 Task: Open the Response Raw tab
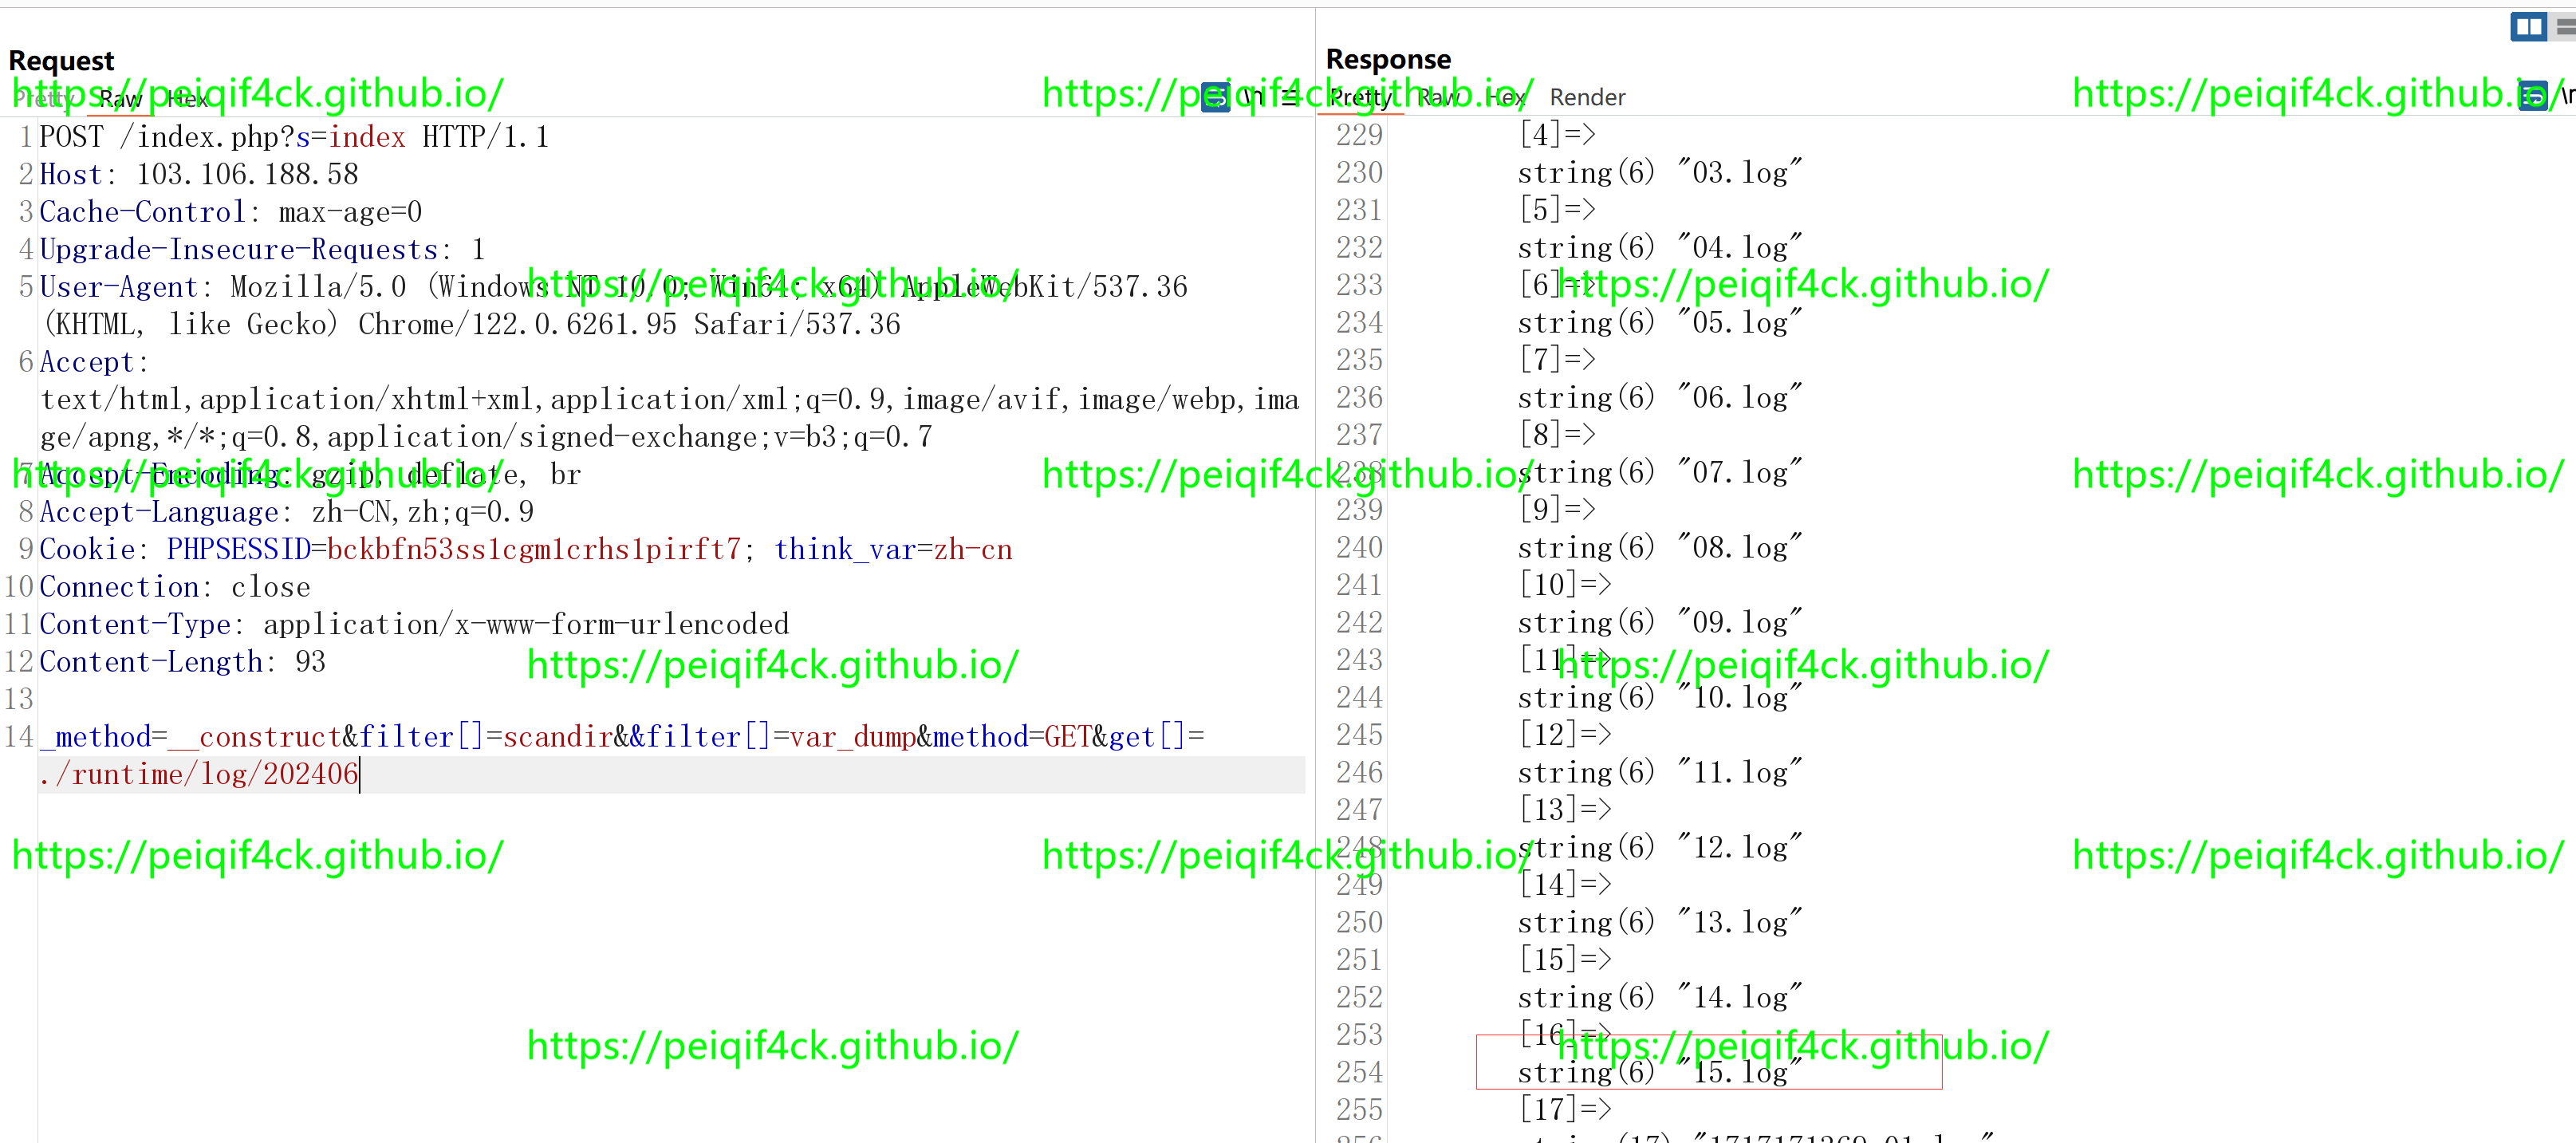pyautogui.click(x=1438, y=97)
